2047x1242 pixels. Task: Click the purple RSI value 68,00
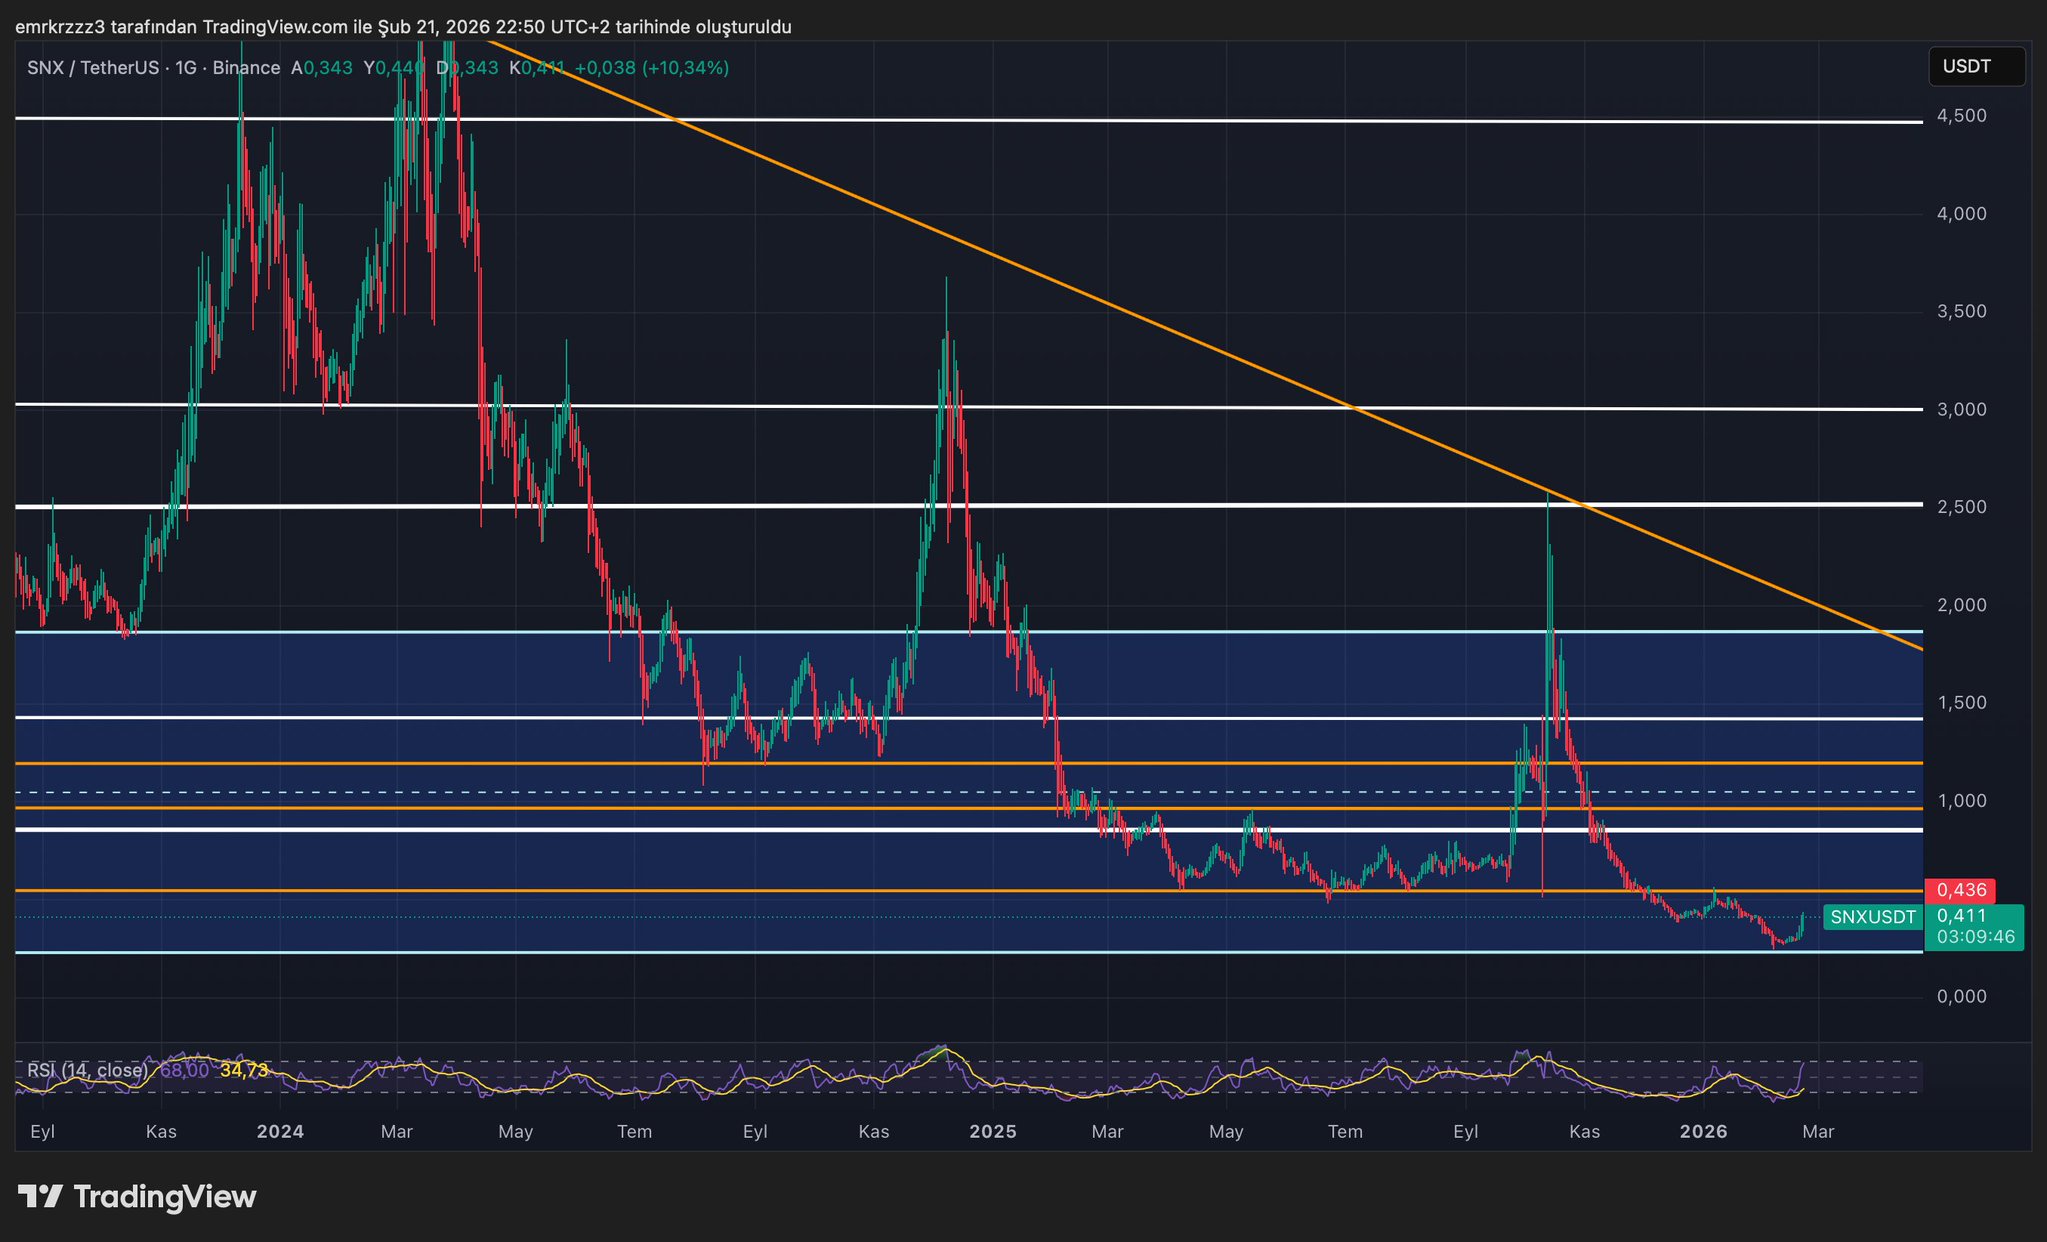184,1070
